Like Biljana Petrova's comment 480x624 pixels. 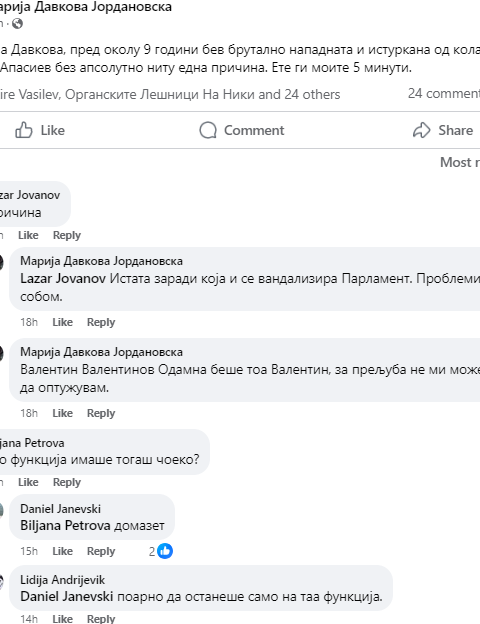click(x=28, y=482)
